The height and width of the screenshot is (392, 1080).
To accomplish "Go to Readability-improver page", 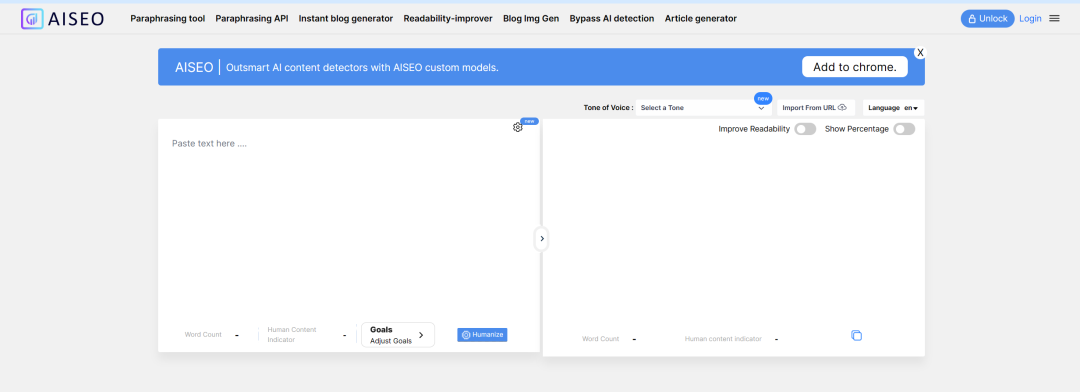I will (x=448, y=19).
